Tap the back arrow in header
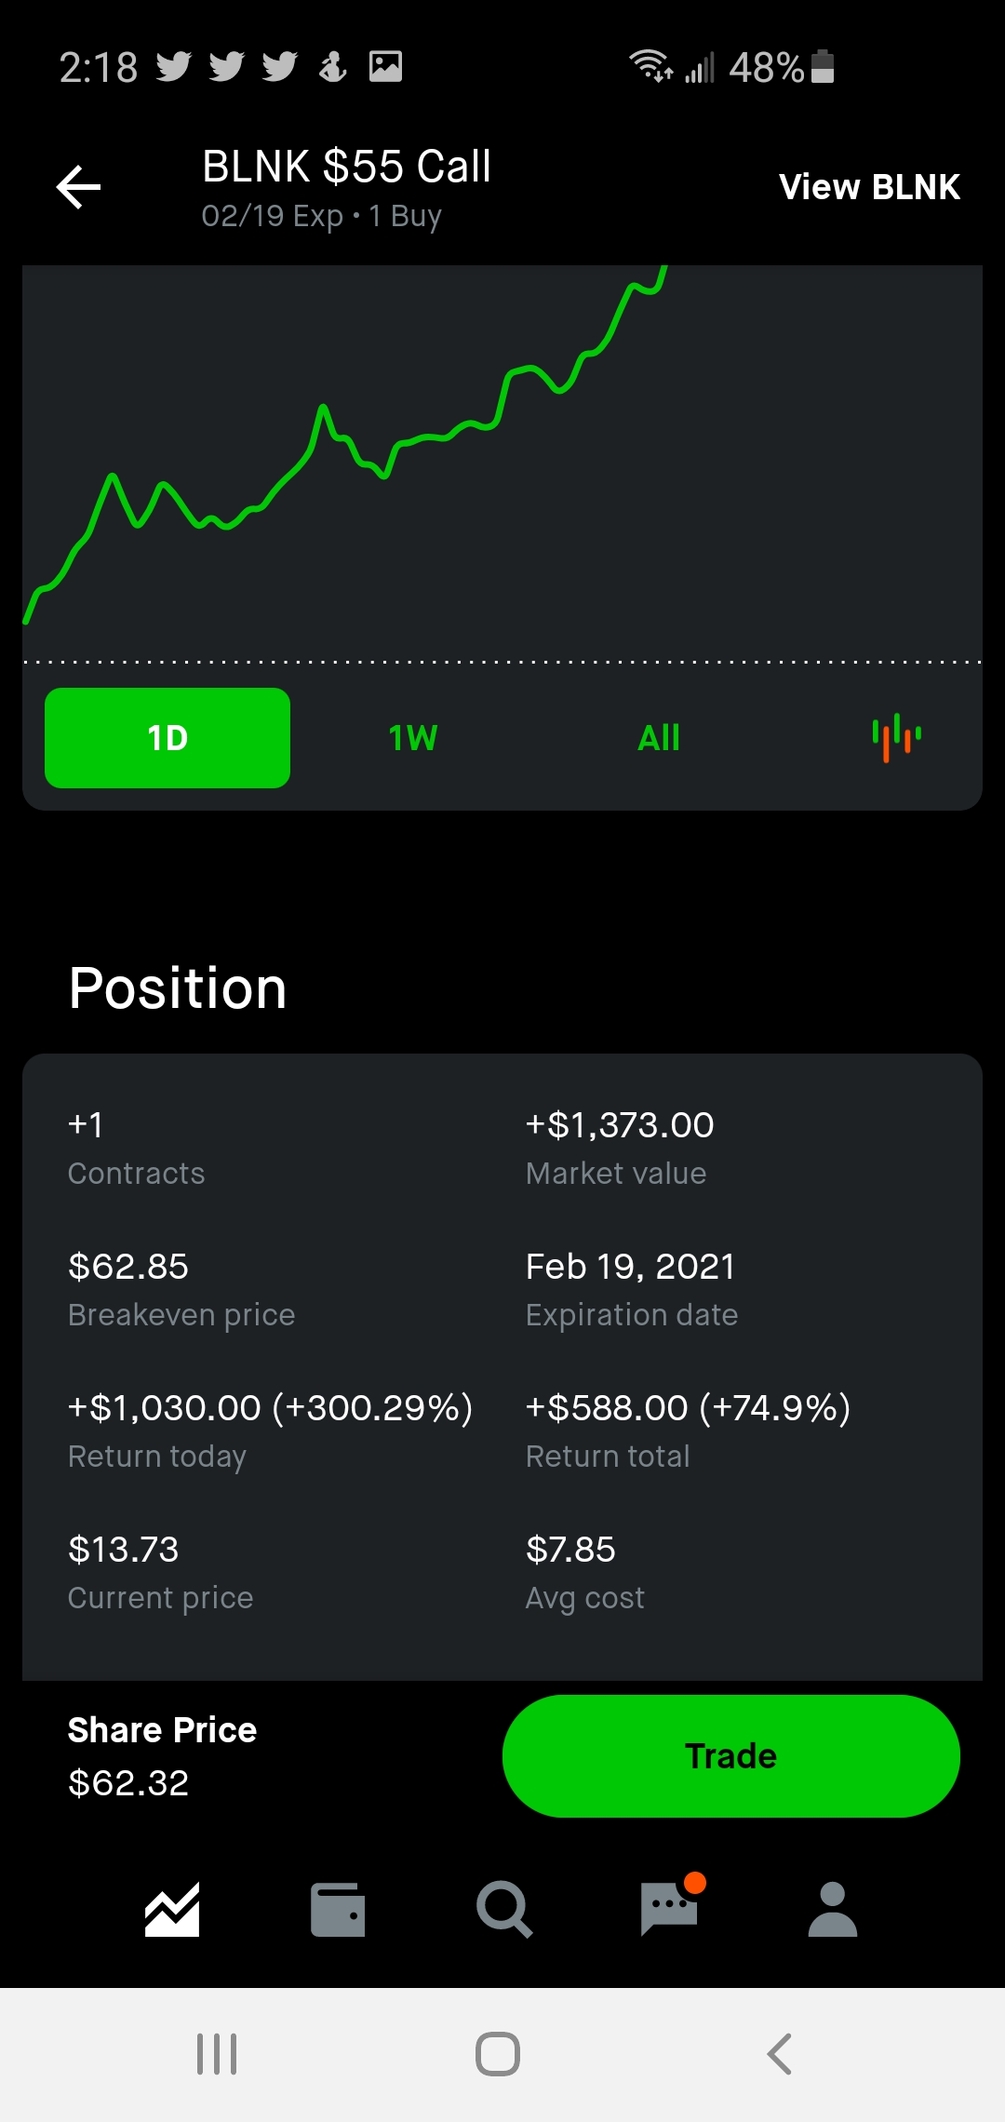 78,187
